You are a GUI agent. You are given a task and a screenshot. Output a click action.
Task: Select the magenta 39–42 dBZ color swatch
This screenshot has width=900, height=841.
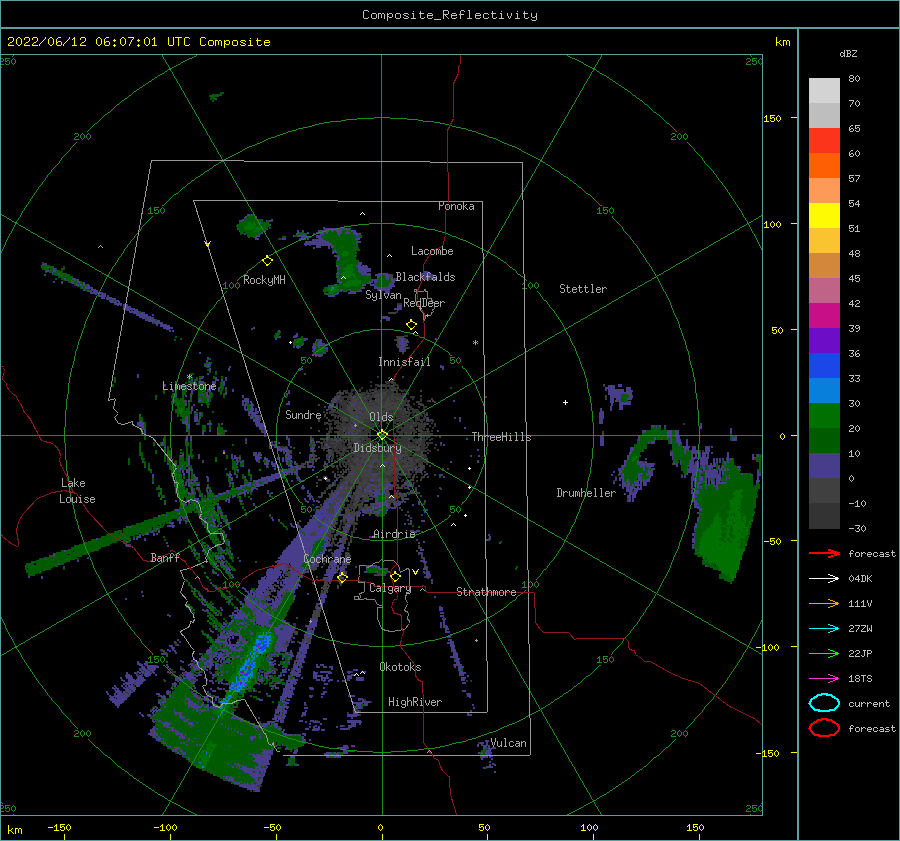pyautogui.click(x=824, y=316)
